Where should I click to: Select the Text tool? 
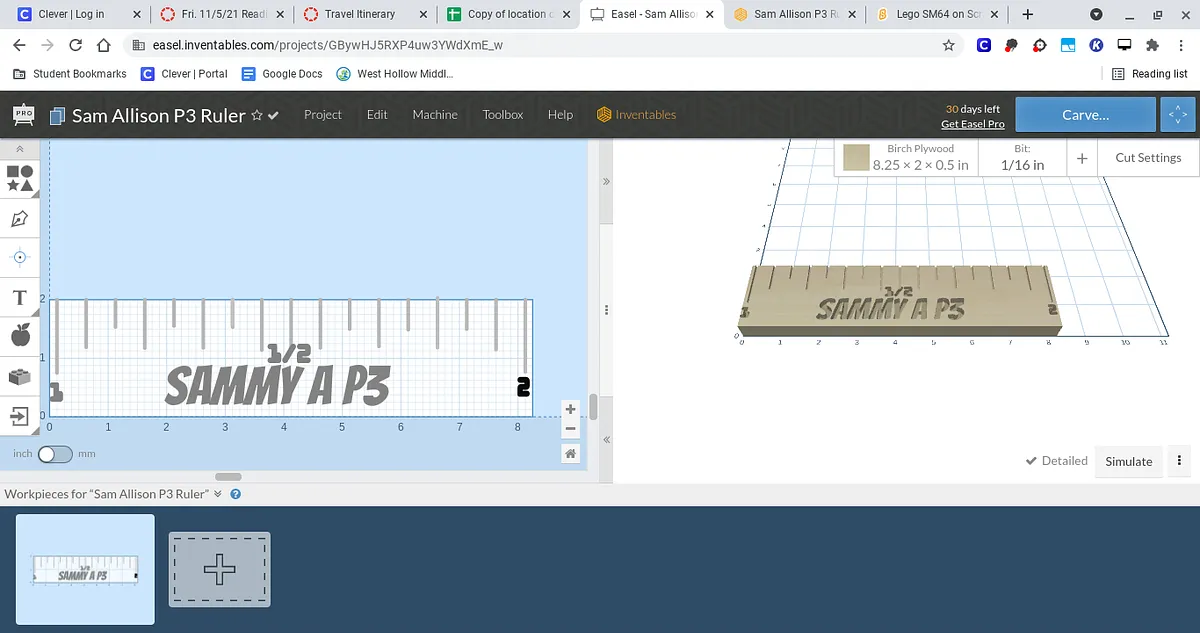pyautogui.click(x=20, y=298)
